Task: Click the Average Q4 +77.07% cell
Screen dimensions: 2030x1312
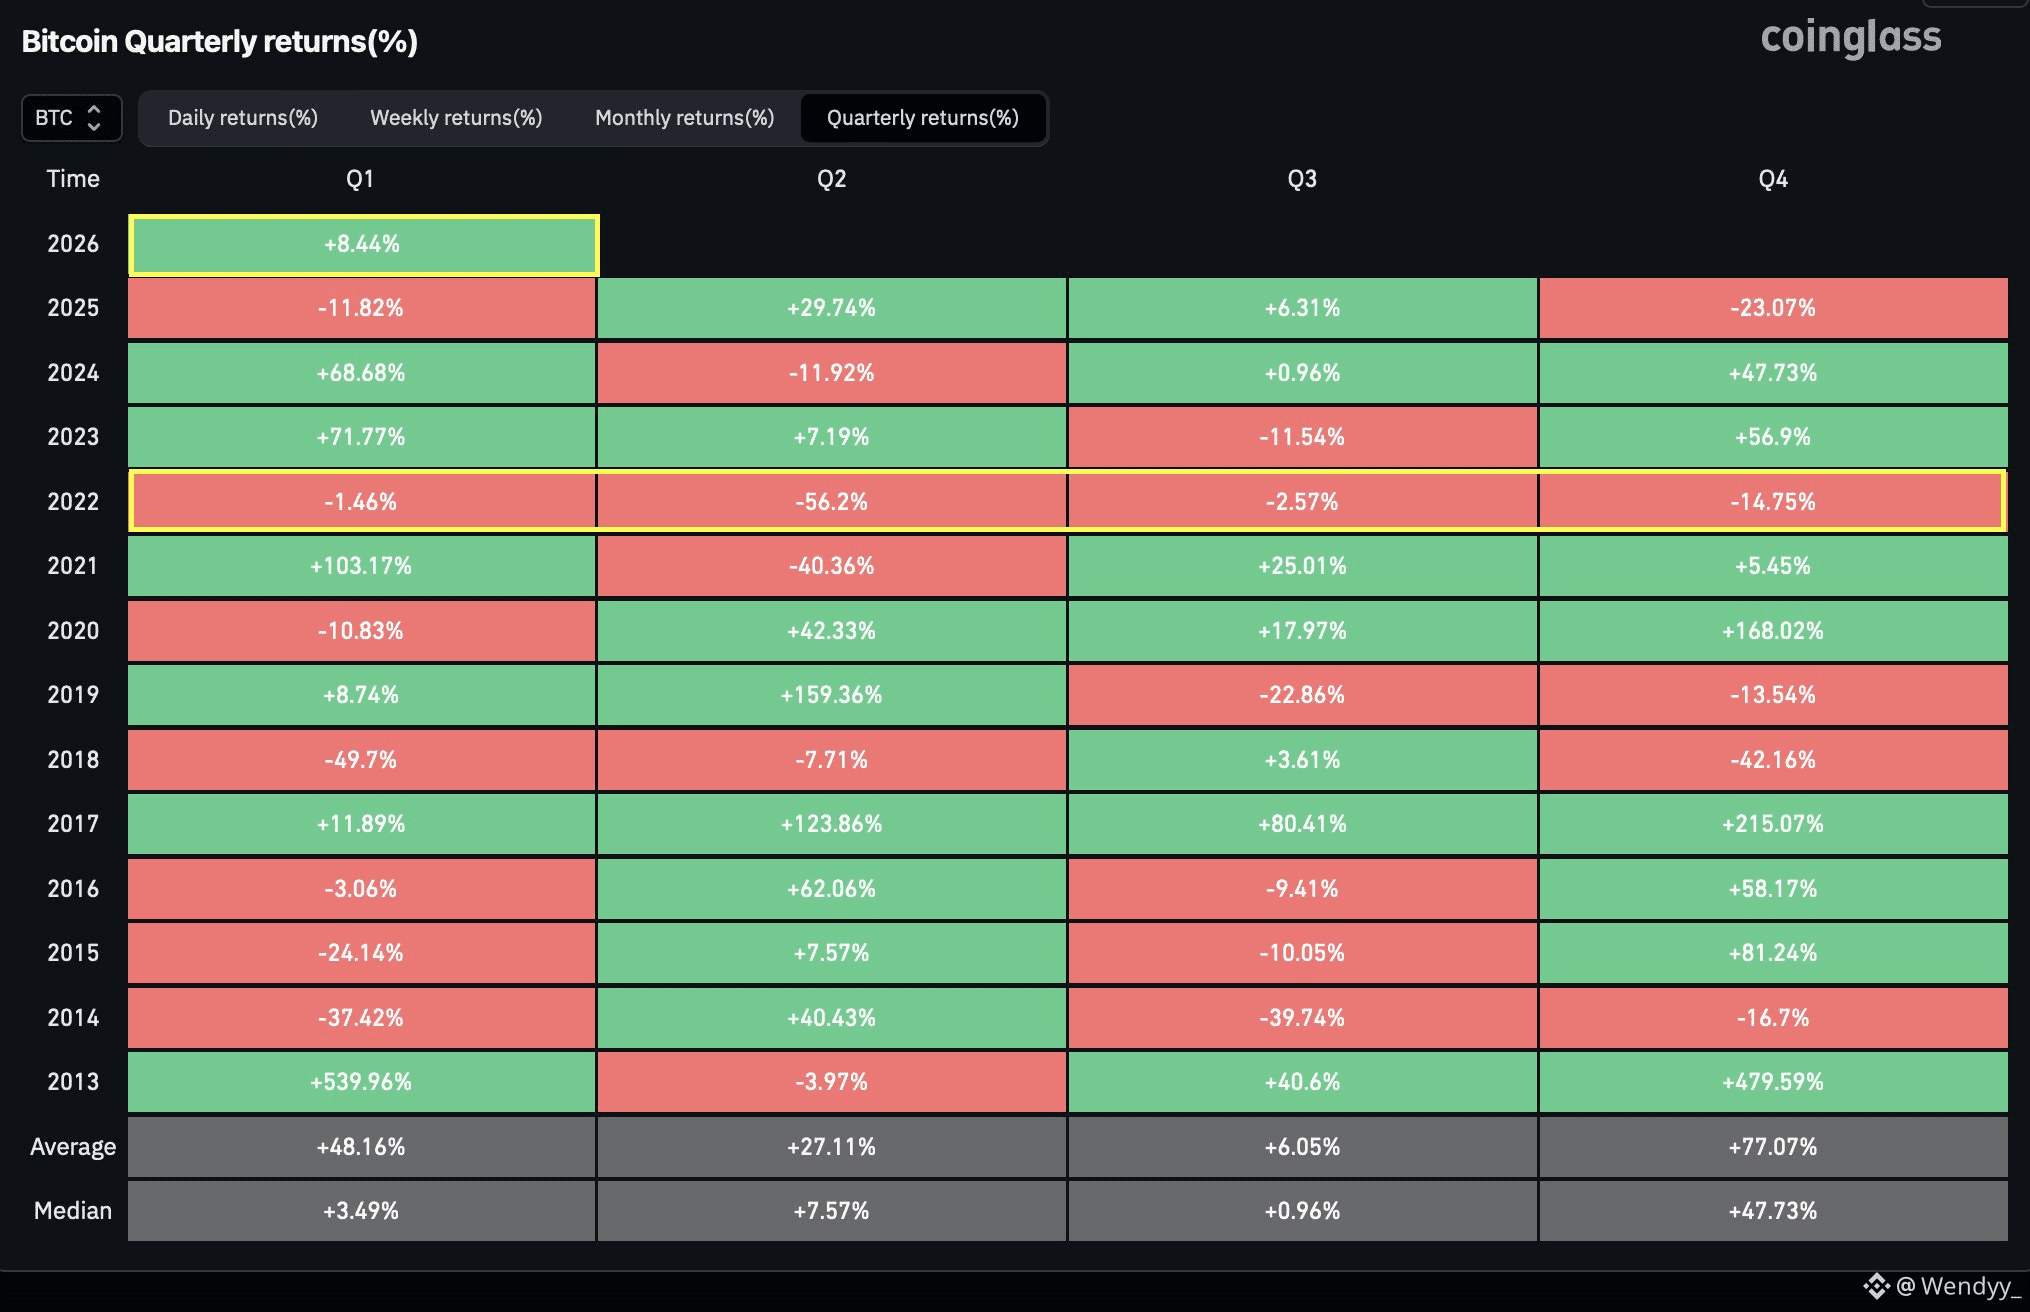Action: (1772, 1147)
